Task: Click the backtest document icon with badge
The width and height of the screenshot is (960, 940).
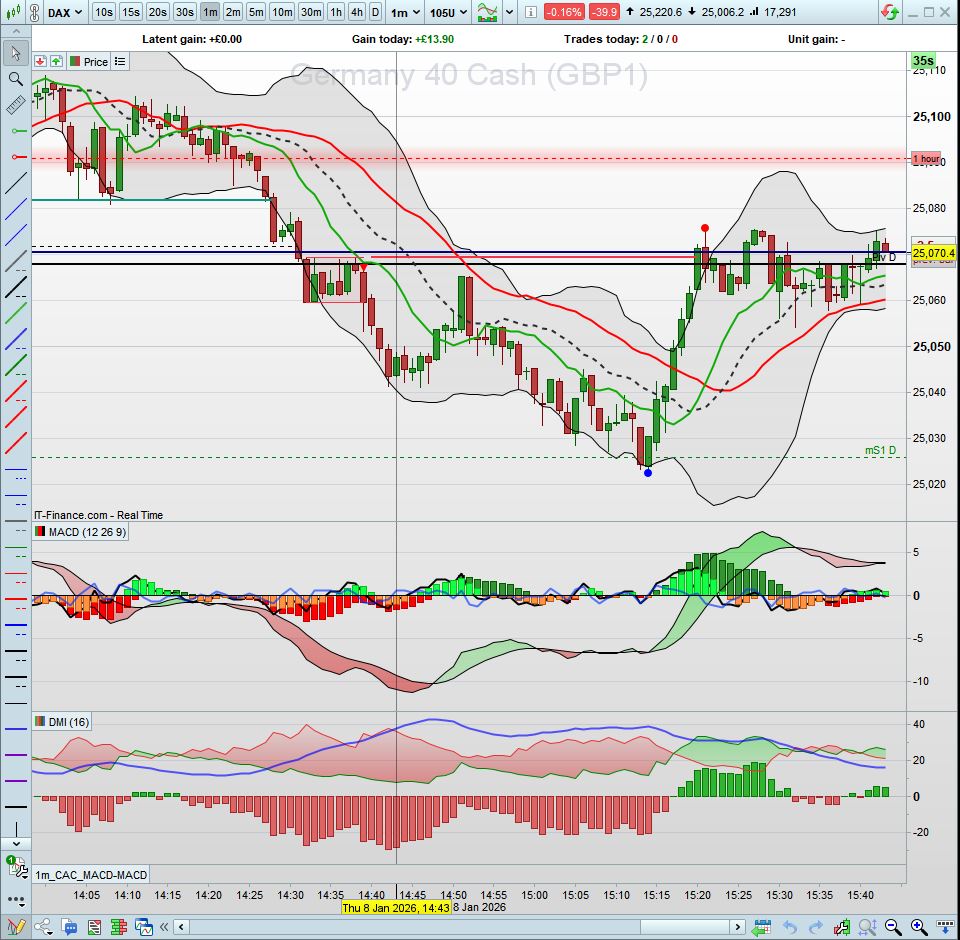Action: point(16,866)
